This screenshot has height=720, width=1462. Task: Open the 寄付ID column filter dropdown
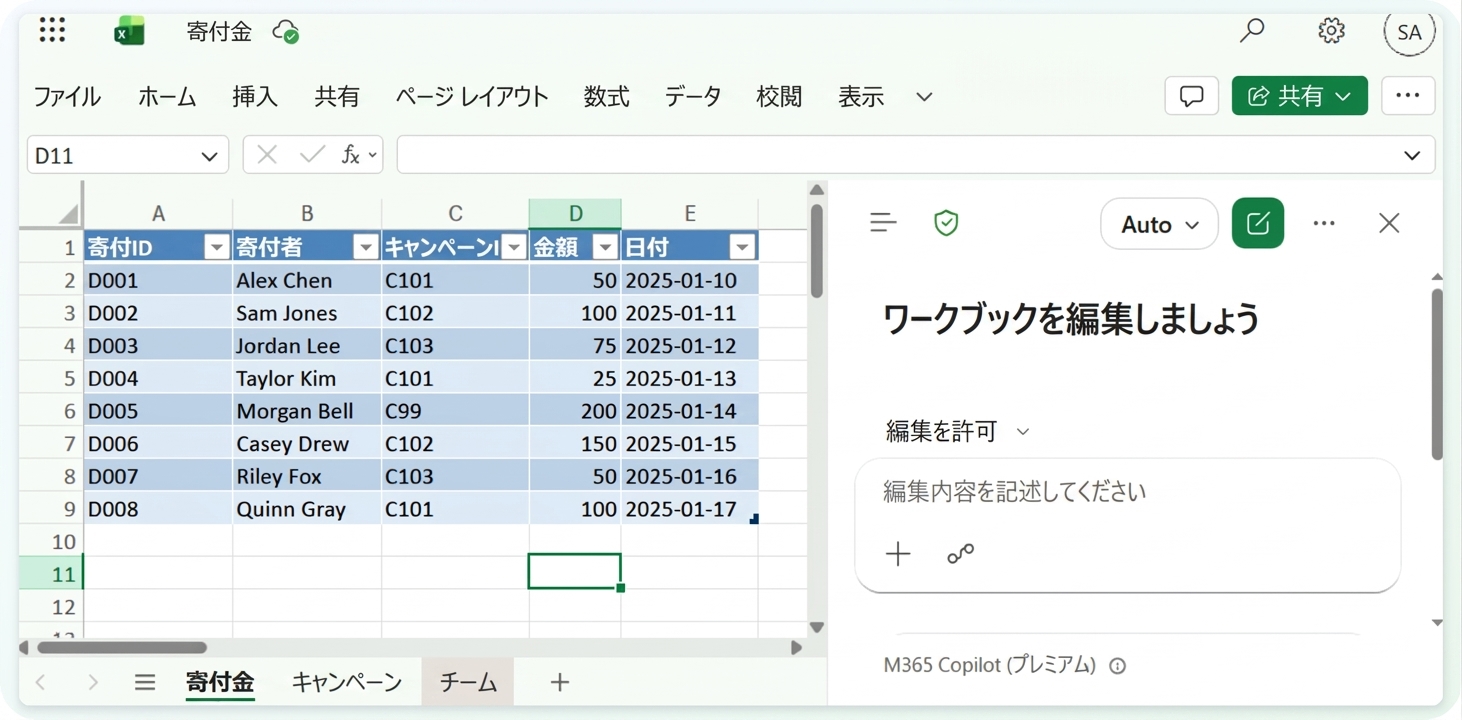click(x=216, y=247)
